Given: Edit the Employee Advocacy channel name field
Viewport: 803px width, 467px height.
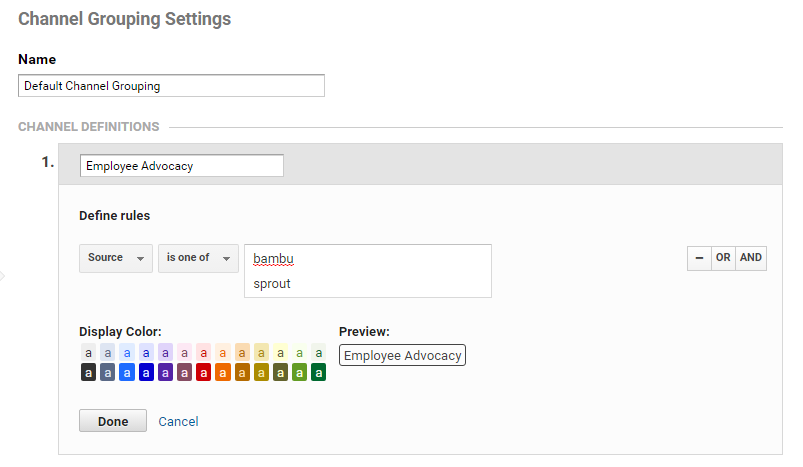Looking at the screenshot, I should (x=182, y=166).
